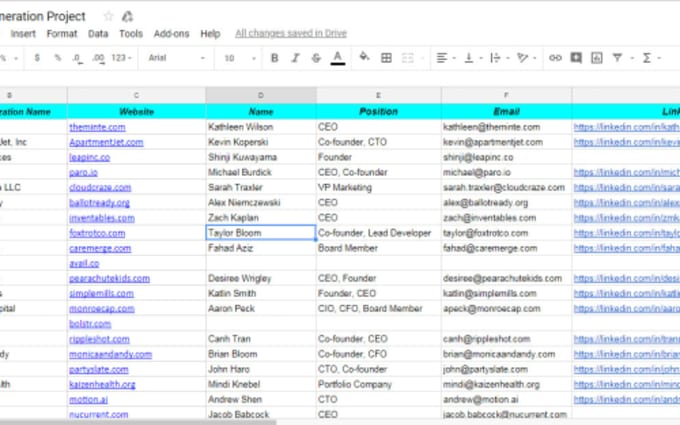Toggle italic formatting

[295, 58]
